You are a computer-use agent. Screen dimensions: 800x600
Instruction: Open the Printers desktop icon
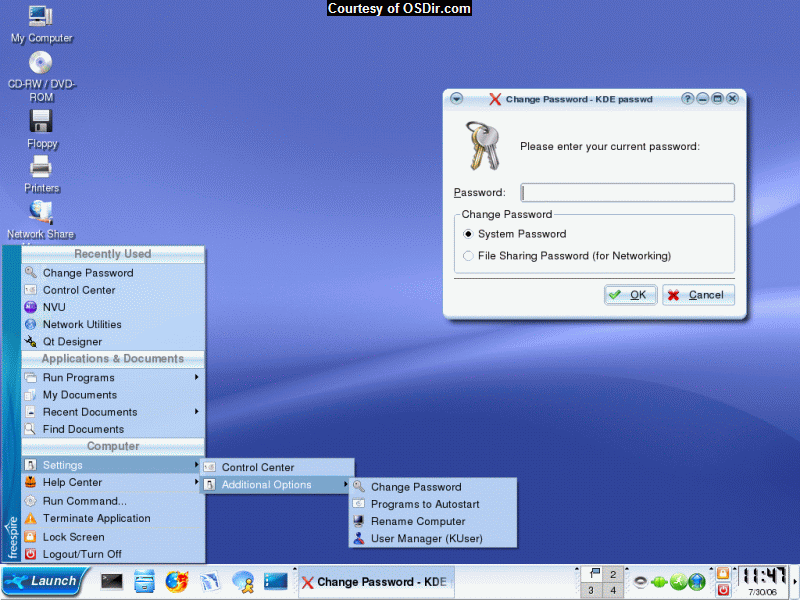pos(41,173)
